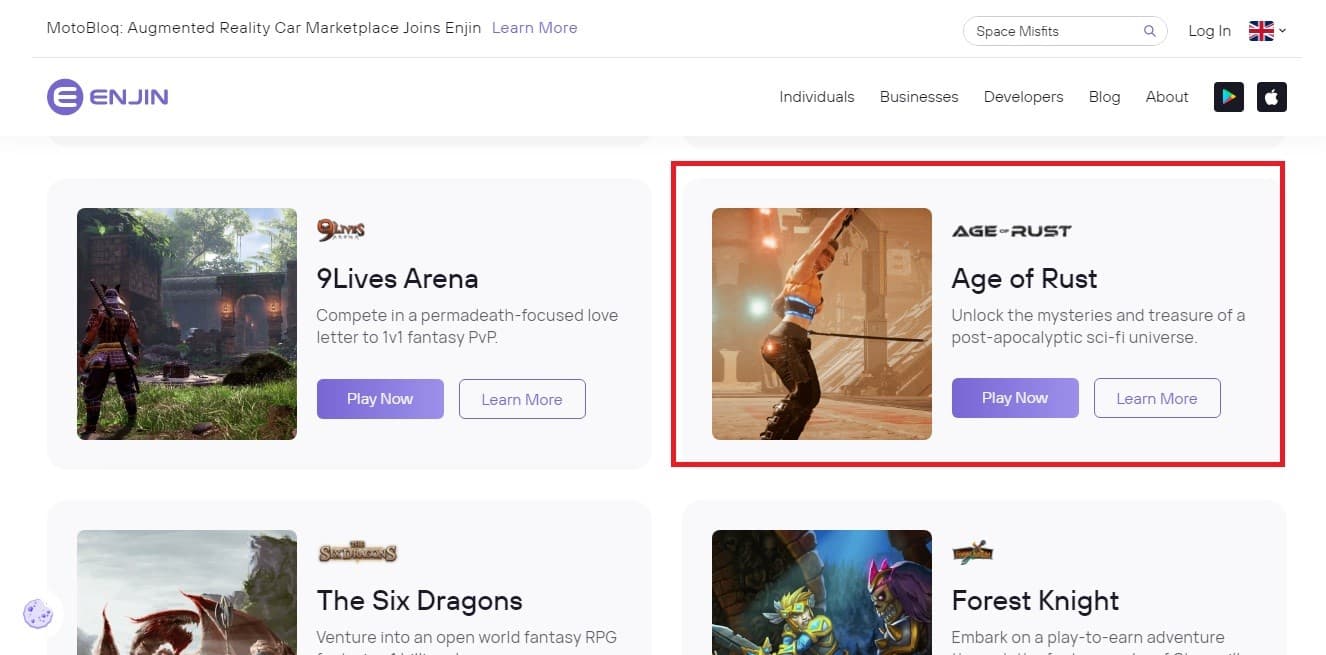The width and height of the screenshot is (1326, 655).
Task: Click the Forest Knight title
Action: (x=1036, y=600)
